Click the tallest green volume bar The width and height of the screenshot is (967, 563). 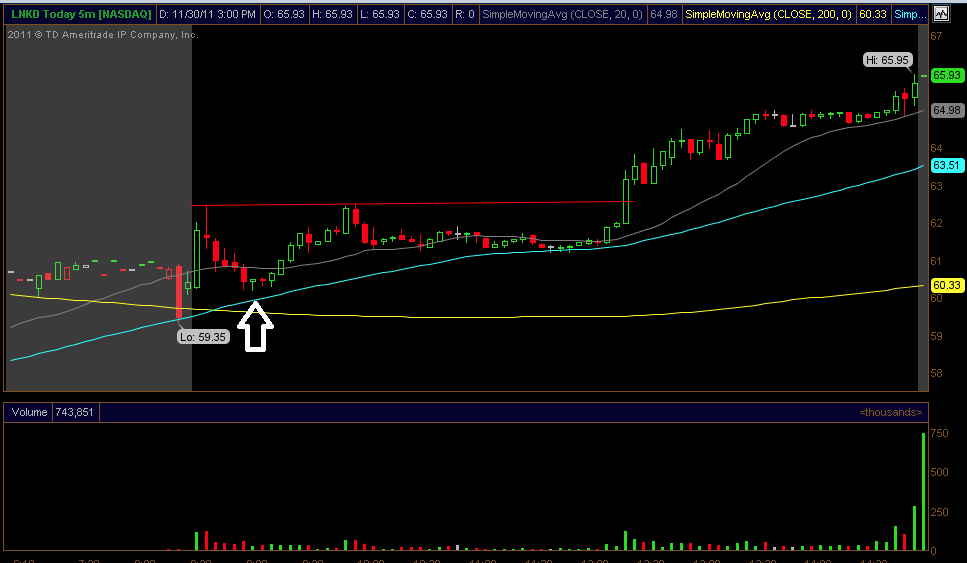[x=923, y=491]
